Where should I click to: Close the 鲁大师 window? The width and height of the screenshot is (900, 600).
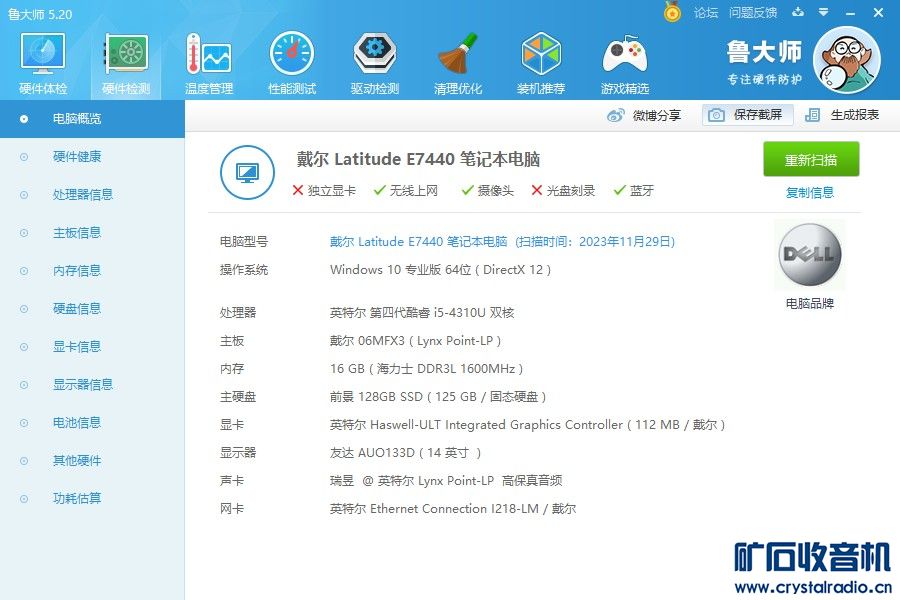coord(878,12)
